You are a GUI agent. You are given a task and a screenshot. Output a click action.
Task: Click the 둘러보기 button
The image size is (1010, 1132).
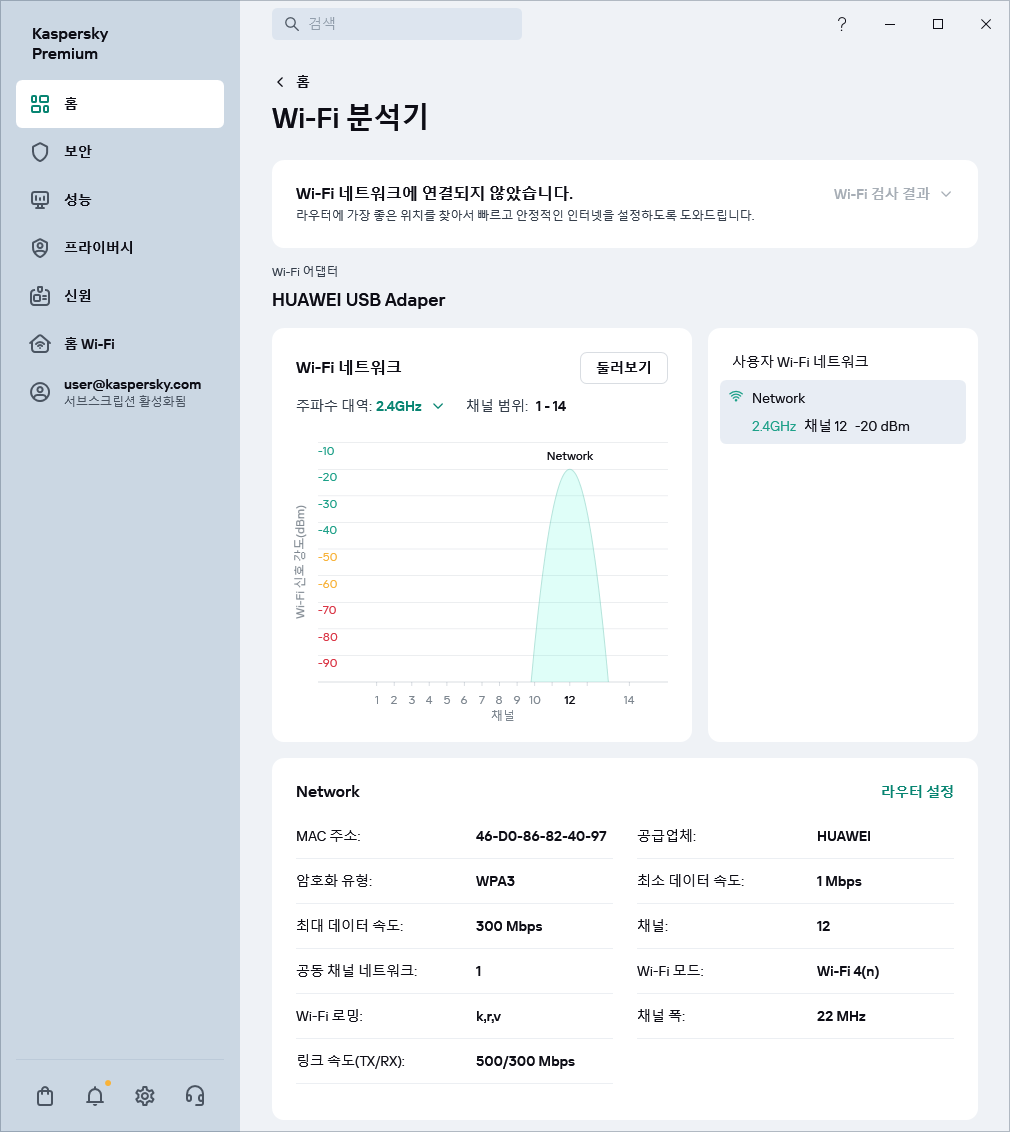pyautogui.click(x=623, y=368)
